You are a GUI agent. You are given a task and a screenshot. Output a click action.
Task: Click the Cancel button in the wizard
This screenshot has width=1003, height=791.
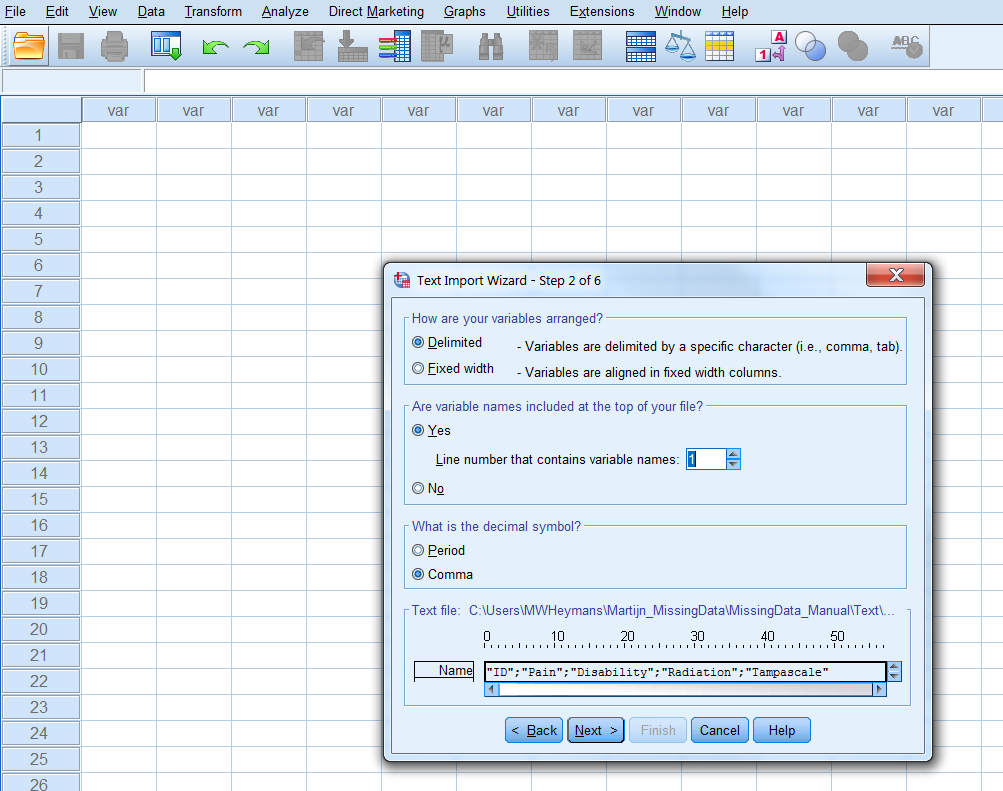(x=719, y=730)
